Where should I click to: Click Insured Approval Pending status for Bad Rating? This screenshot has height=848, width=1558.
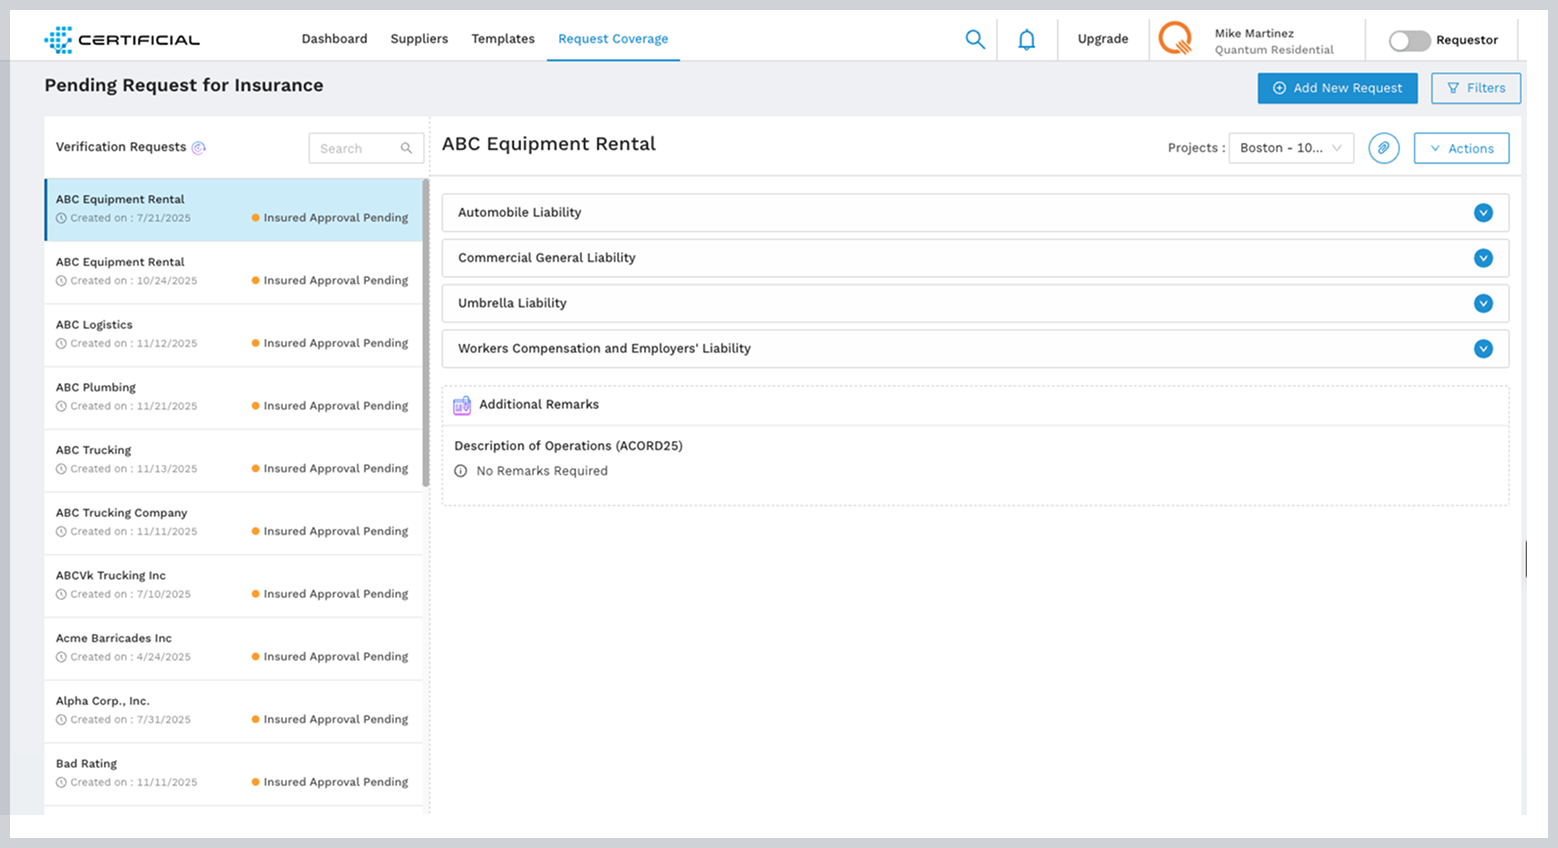pos(330,782)
